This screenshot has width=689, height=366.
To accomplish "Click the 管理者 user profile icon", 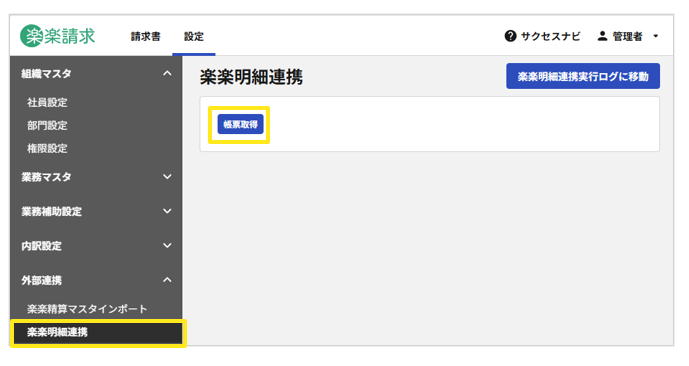I will (x=602, y=36).
